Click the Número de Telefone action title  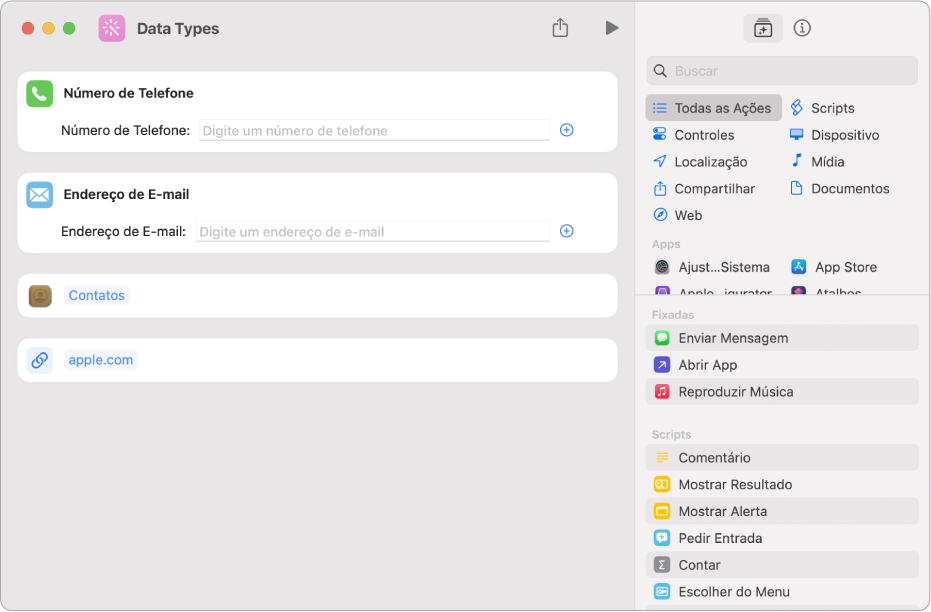pos(128,93)
